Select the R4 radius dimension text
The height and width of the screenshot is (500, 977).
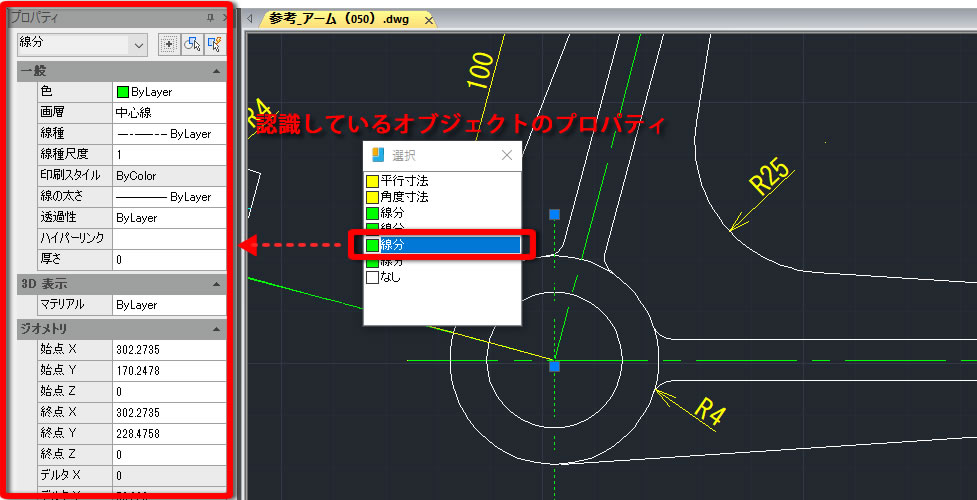pyautogui.click(x=710, y=410)
